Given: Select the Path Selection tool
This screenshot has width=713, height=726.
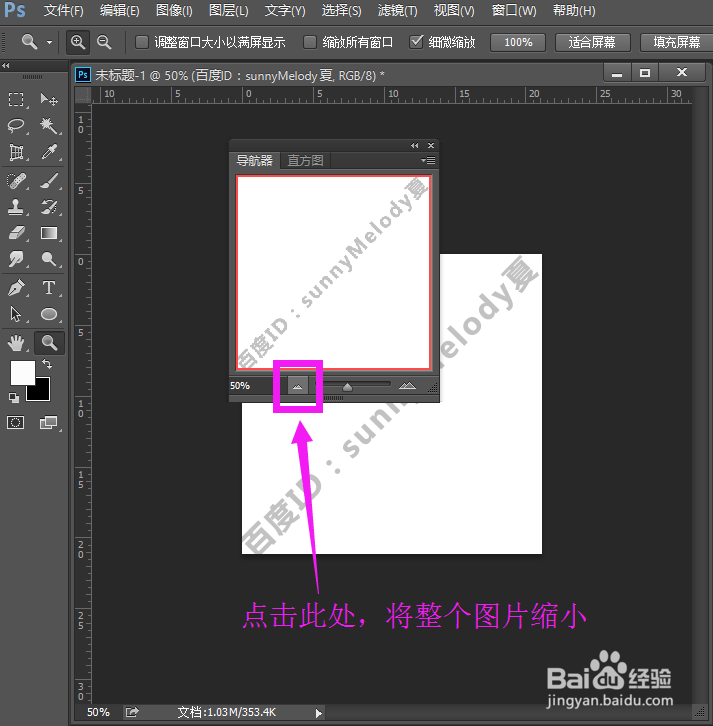Looking at the screenshot, I should coord(16,314).
